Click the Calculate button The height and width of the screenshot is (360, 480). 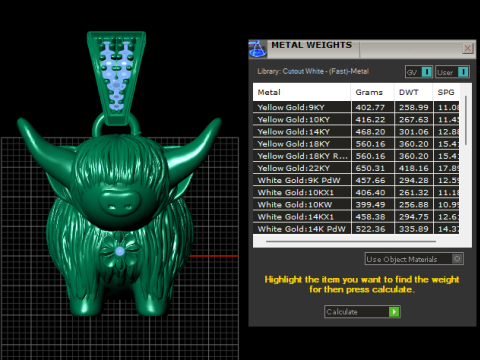click(362, 312)
